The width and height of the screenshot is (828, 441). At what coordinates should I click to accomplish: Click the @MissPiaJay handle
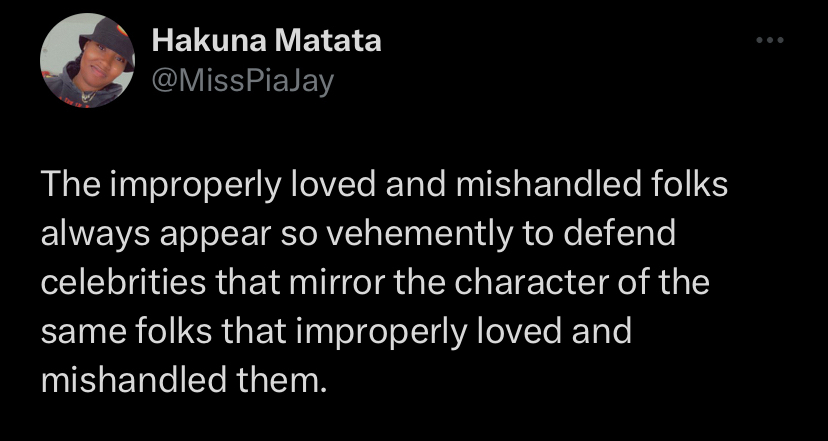click(x=242, y=78)
